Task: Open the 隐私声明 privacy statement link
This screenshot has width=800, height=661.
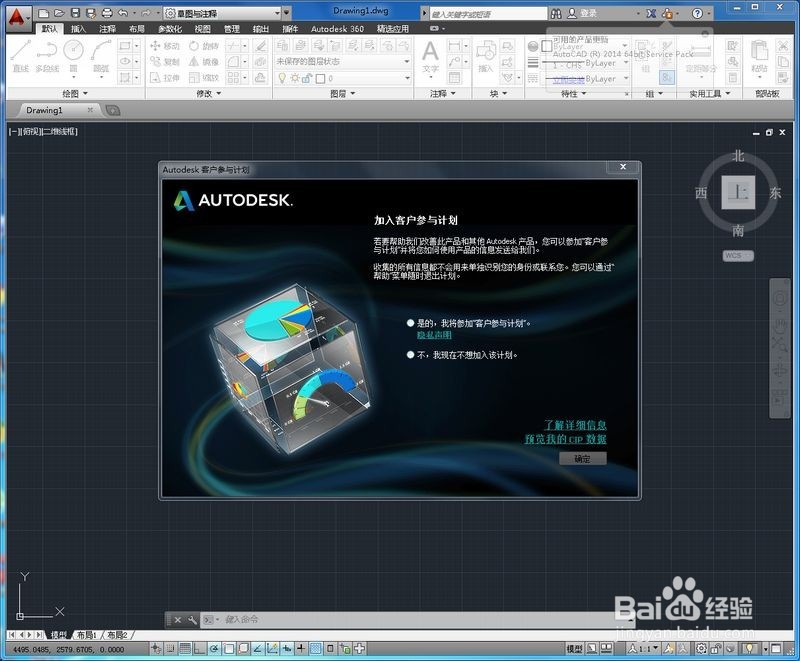Action: [x=434, y=335]
